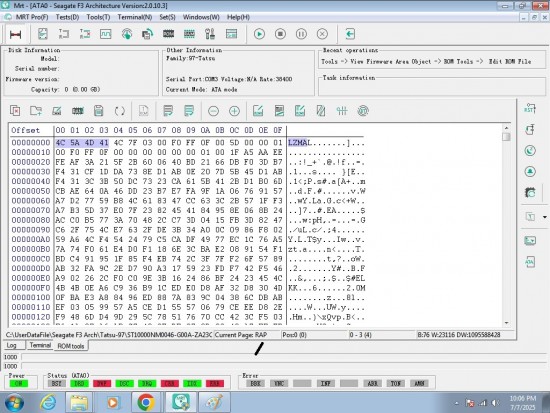The height and width of the screenshot is (413, 550).
Task: Click the waveform monitor icon in main toolbar
Action: click(105, 34)
